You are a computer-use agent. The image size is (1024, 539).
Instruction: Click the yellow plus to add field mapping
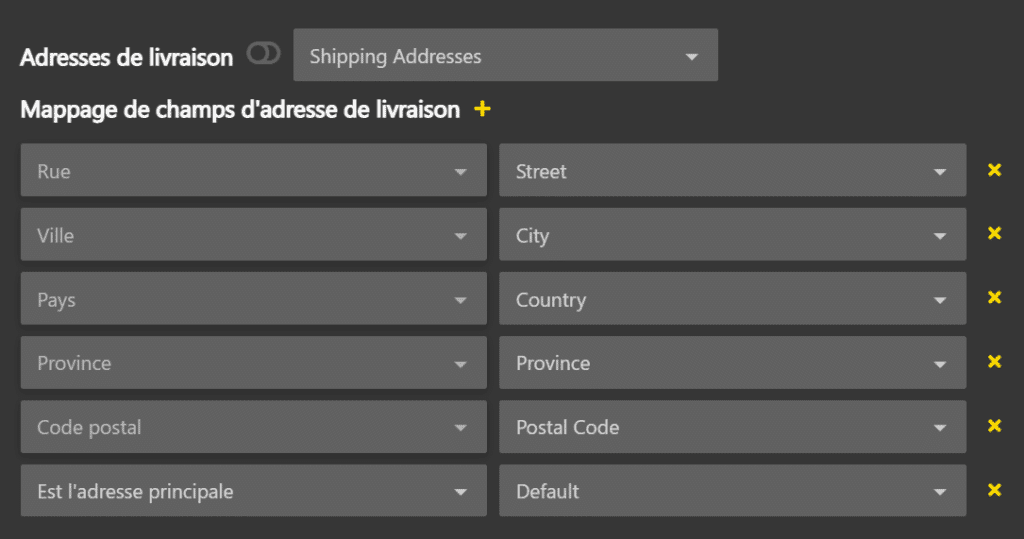(482, 109)
